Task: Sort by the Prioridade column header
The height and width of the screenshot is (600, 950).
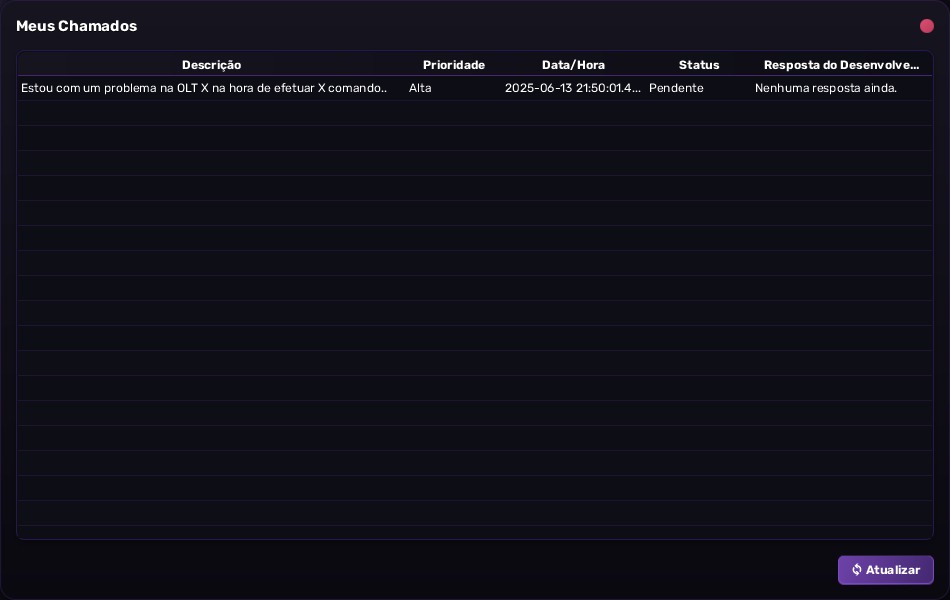Action: (454, 65)
